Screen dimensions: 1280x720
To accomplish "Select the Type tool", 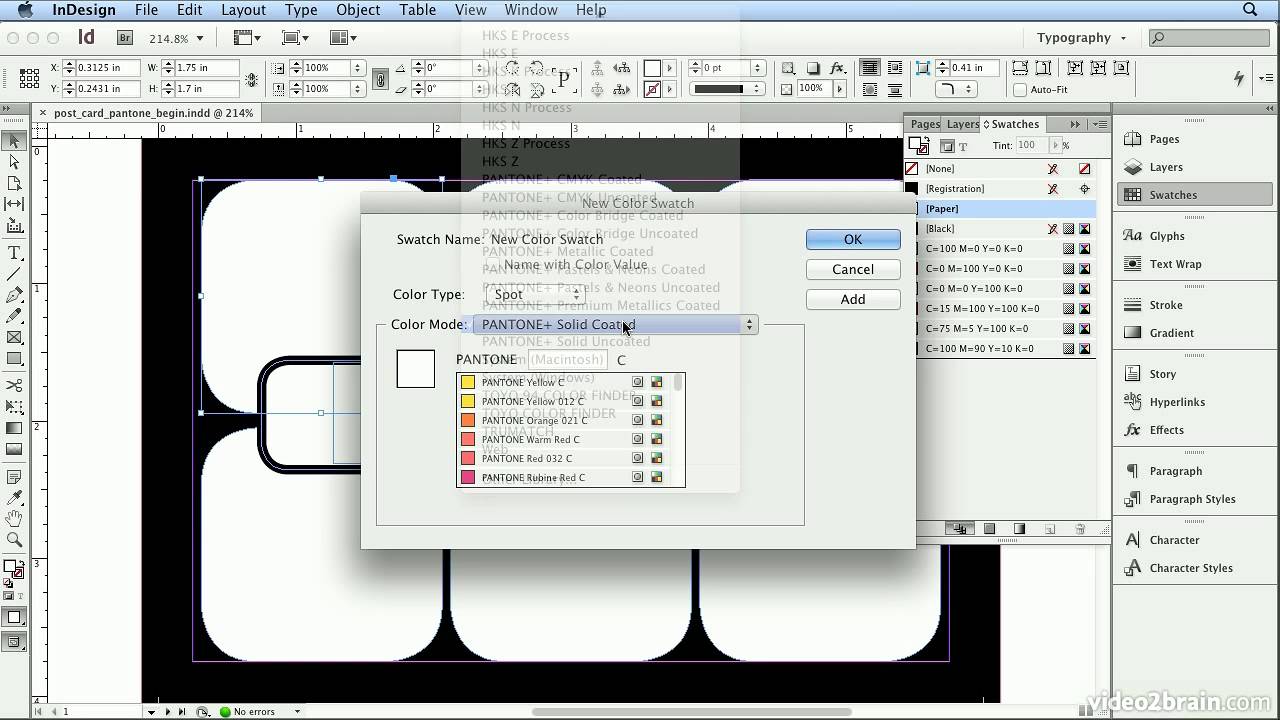I will (x=14, y=253).
